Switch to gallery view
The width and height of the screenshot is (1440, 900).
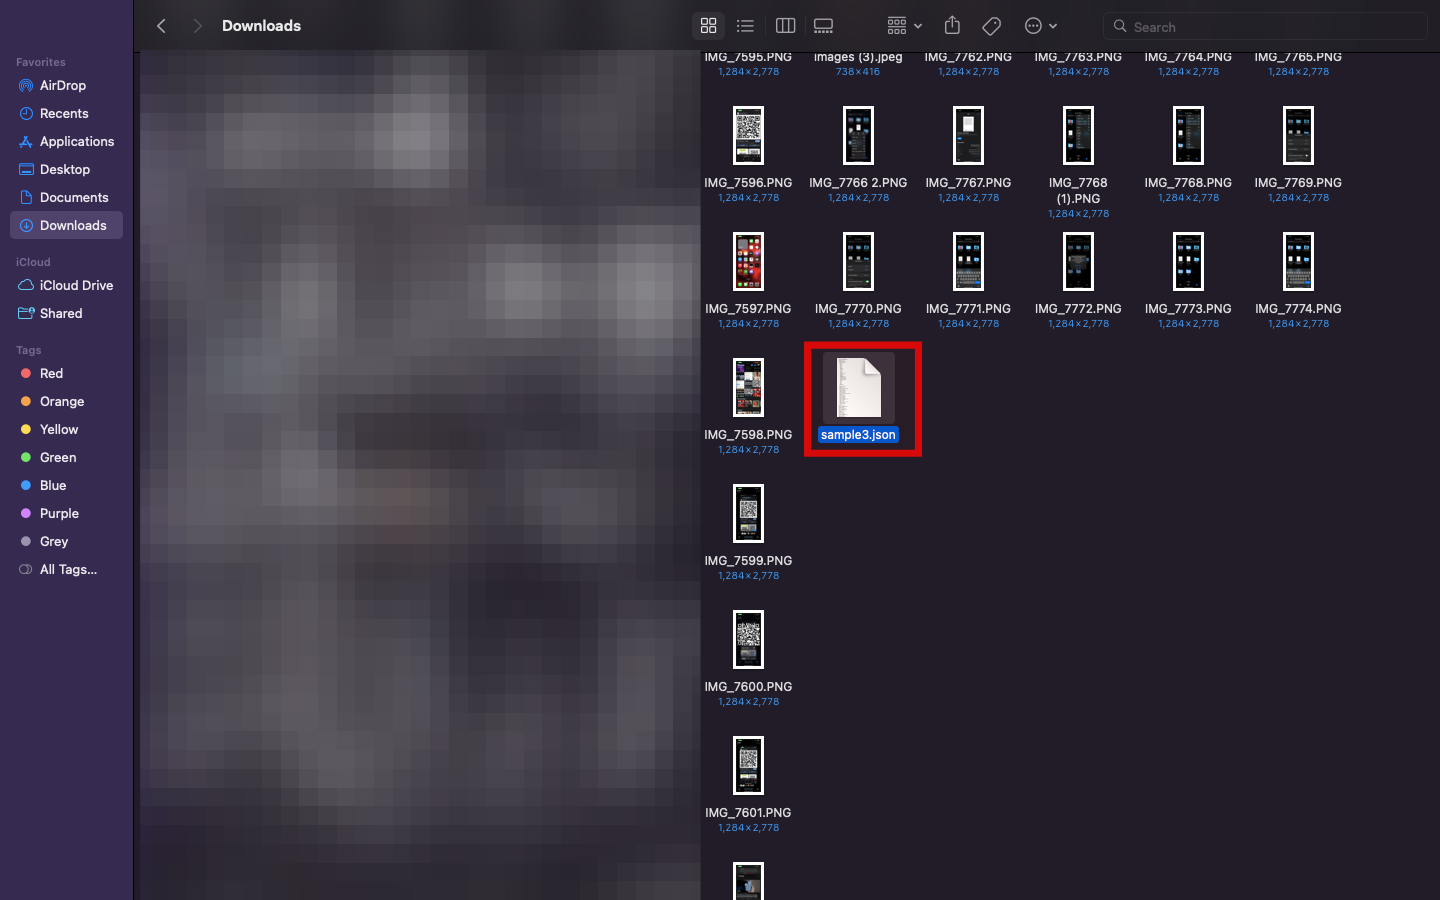pyautogui.click(x=823, y=26)
